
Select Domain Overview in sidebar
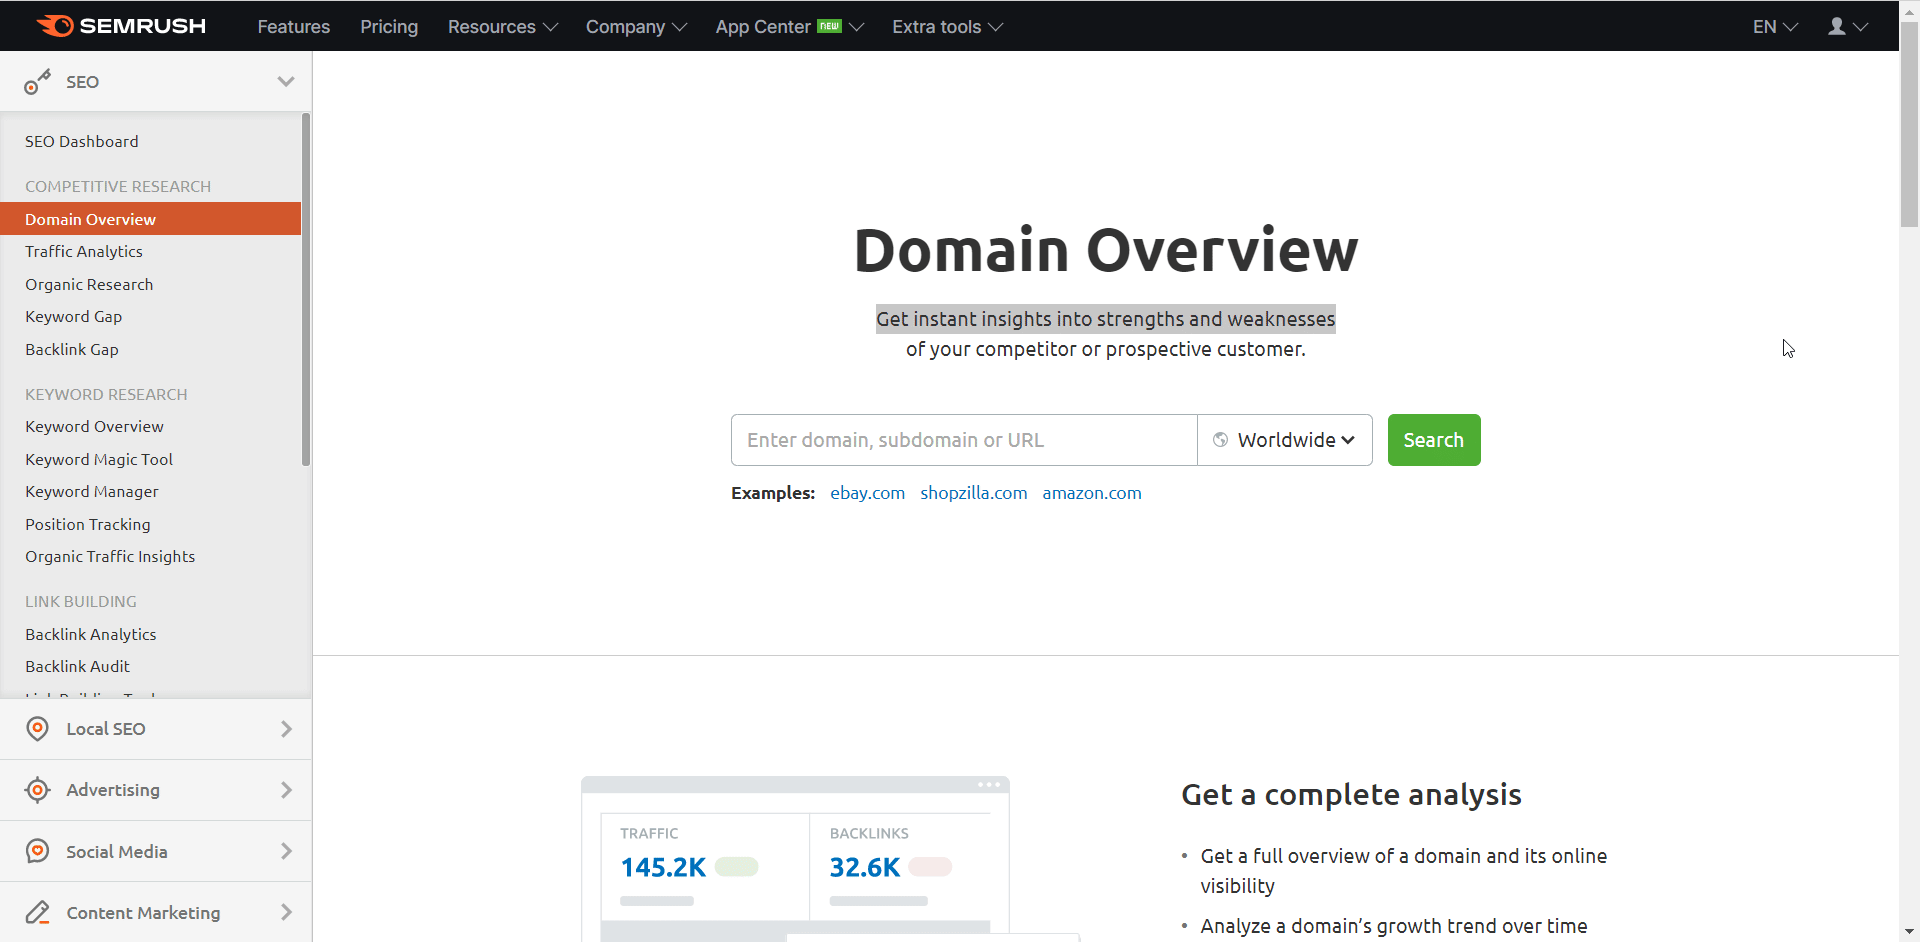coord(150,219)
